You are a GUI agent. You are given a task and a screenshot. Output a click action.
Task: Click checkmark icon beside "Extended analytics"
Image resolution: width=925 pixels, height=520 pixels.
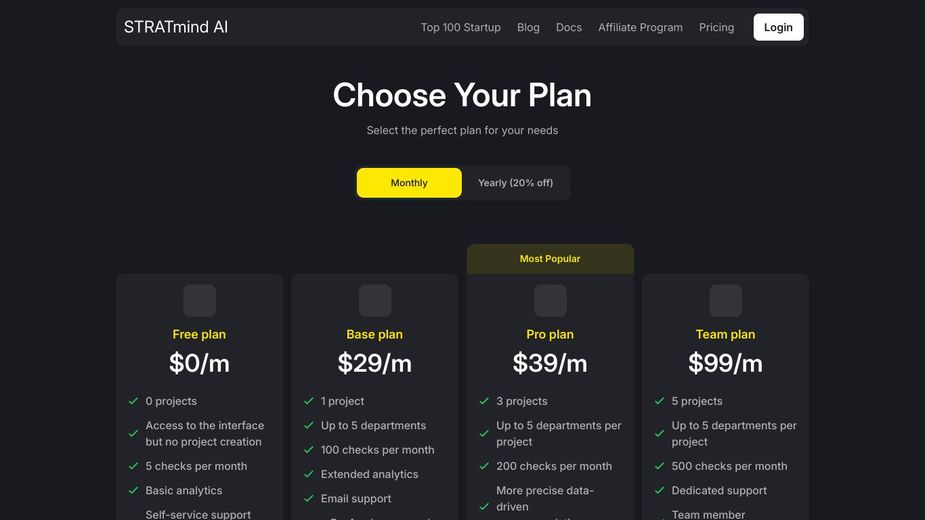coord(309,474)
